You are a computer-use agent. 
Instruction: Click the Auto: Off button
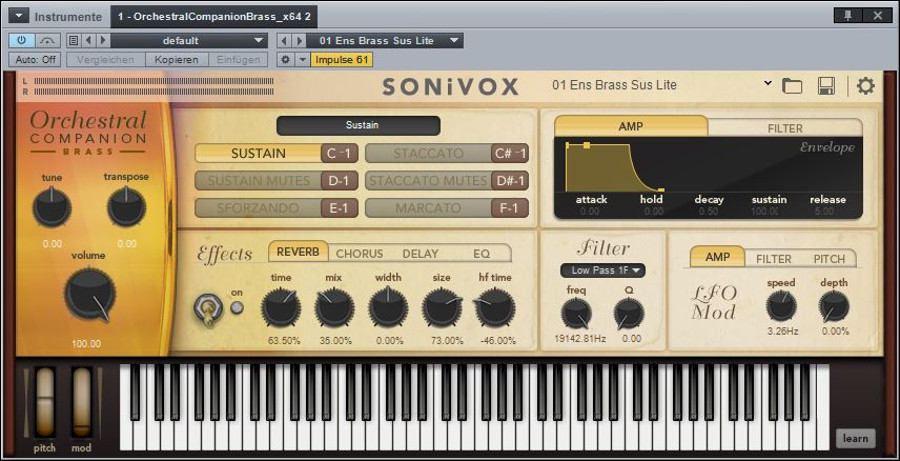tap(34, 59)
